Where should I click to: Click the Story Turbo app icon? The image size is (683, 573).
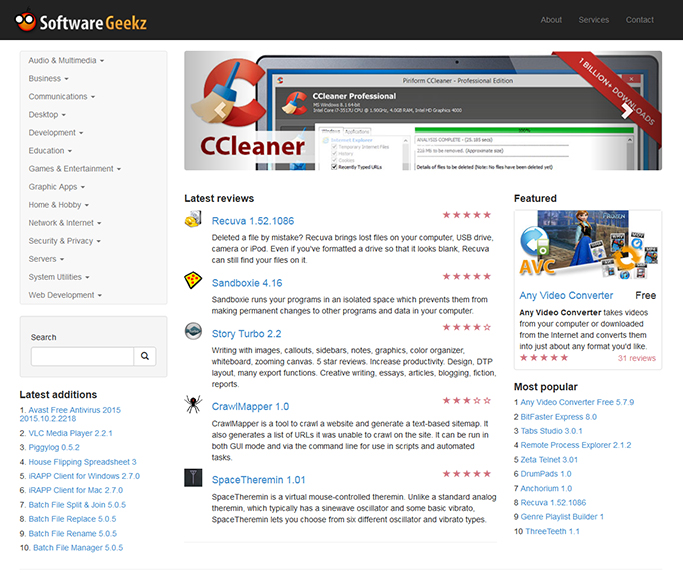pyautogui.click(x=193, y=331)
